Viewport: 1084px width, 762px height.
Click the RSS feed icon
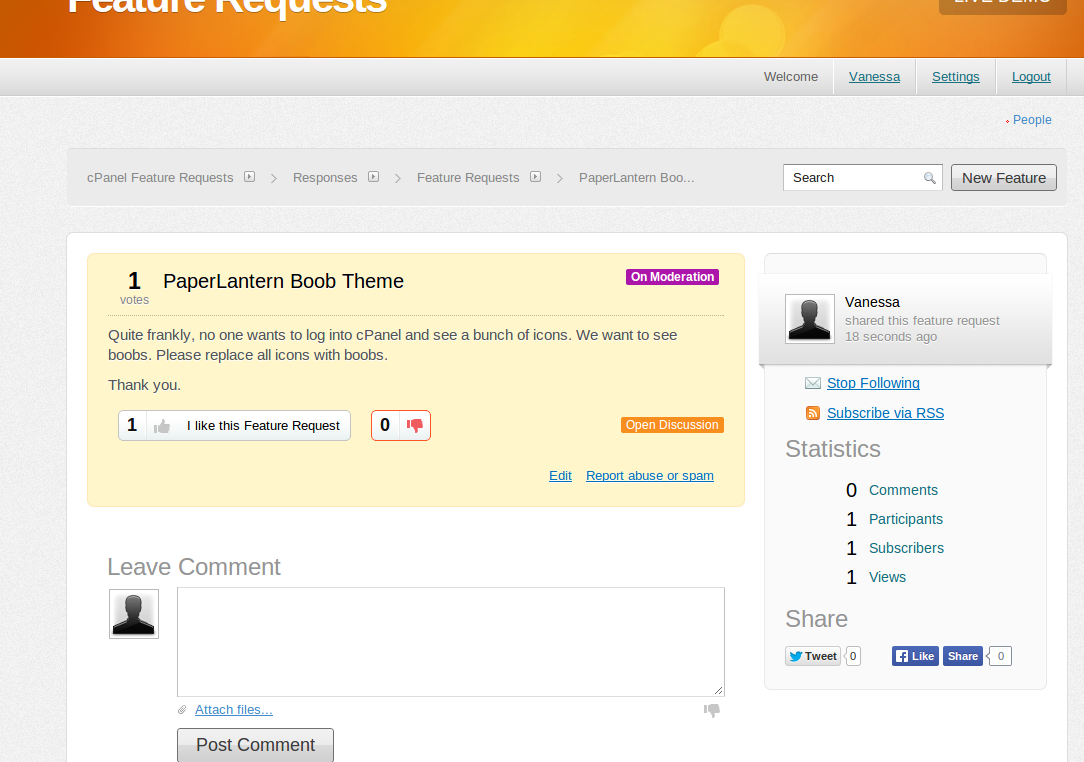813,413
